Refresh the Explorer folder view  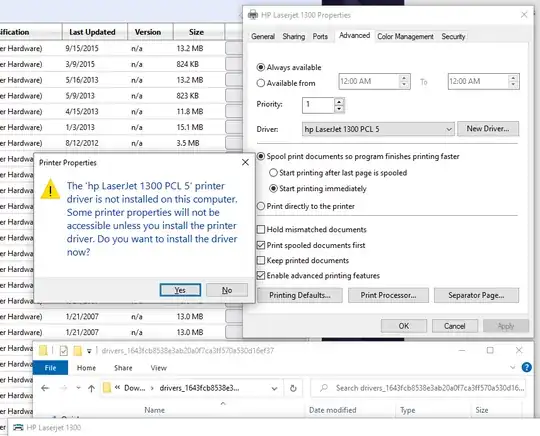pos(293,388)
